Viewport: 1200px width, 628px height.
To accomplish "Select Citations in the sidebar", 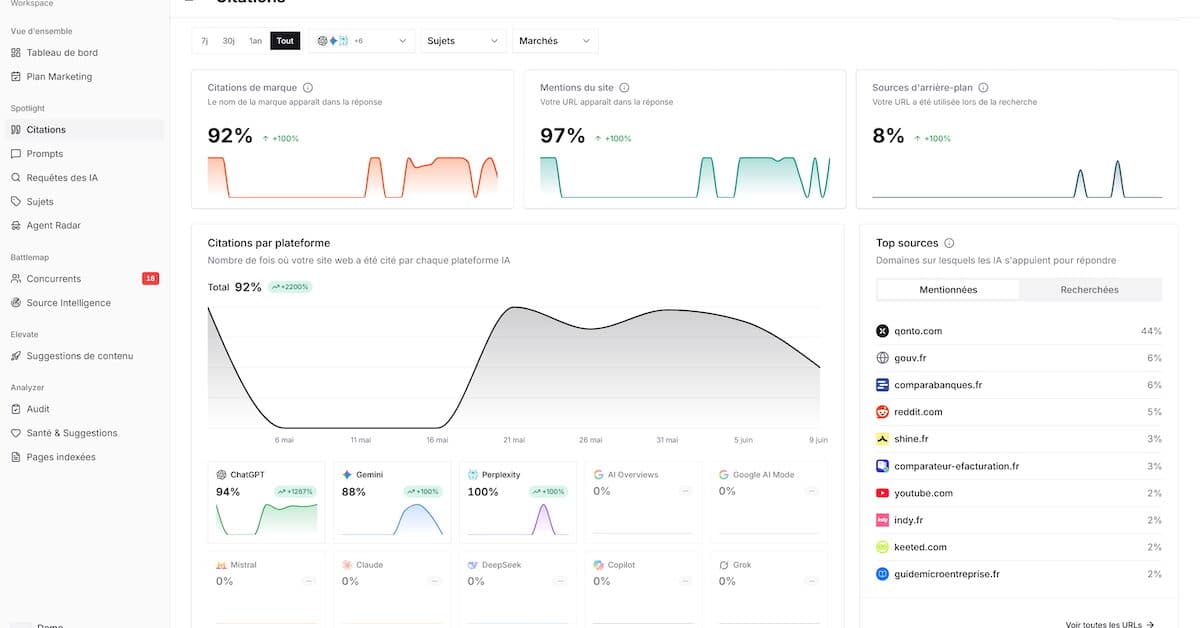I will click(84, 130).
